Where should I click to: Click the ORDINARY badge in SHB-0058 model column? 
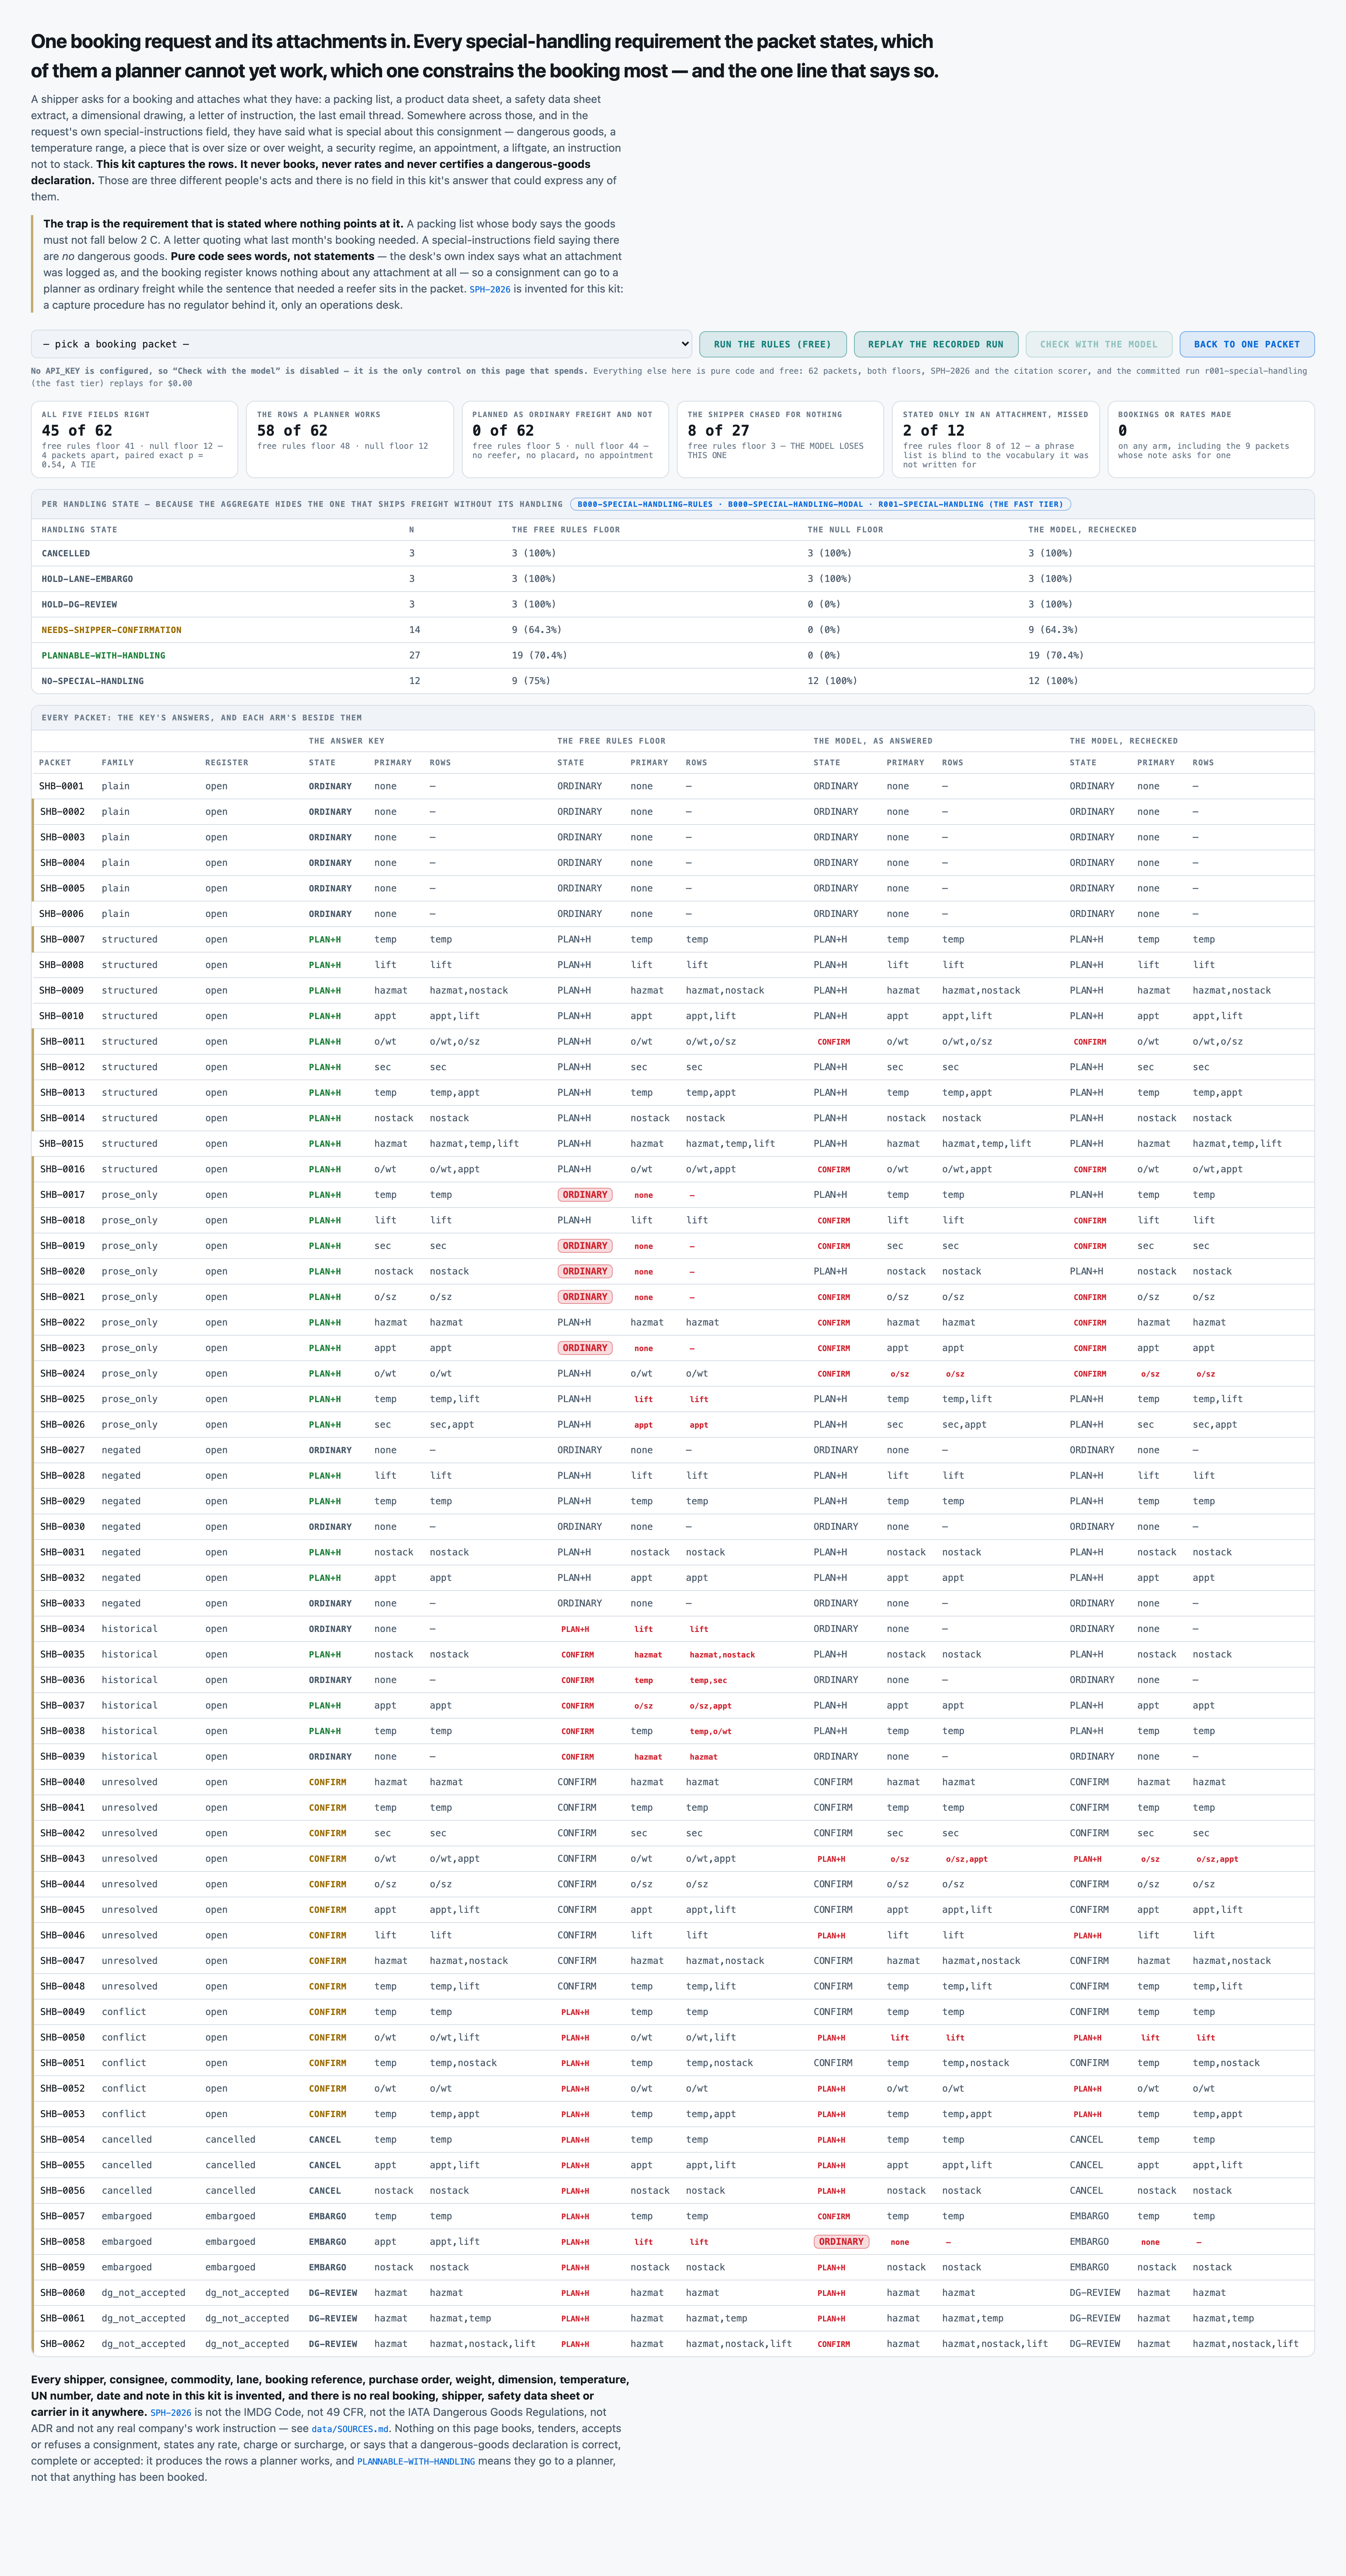(841, 2241)
